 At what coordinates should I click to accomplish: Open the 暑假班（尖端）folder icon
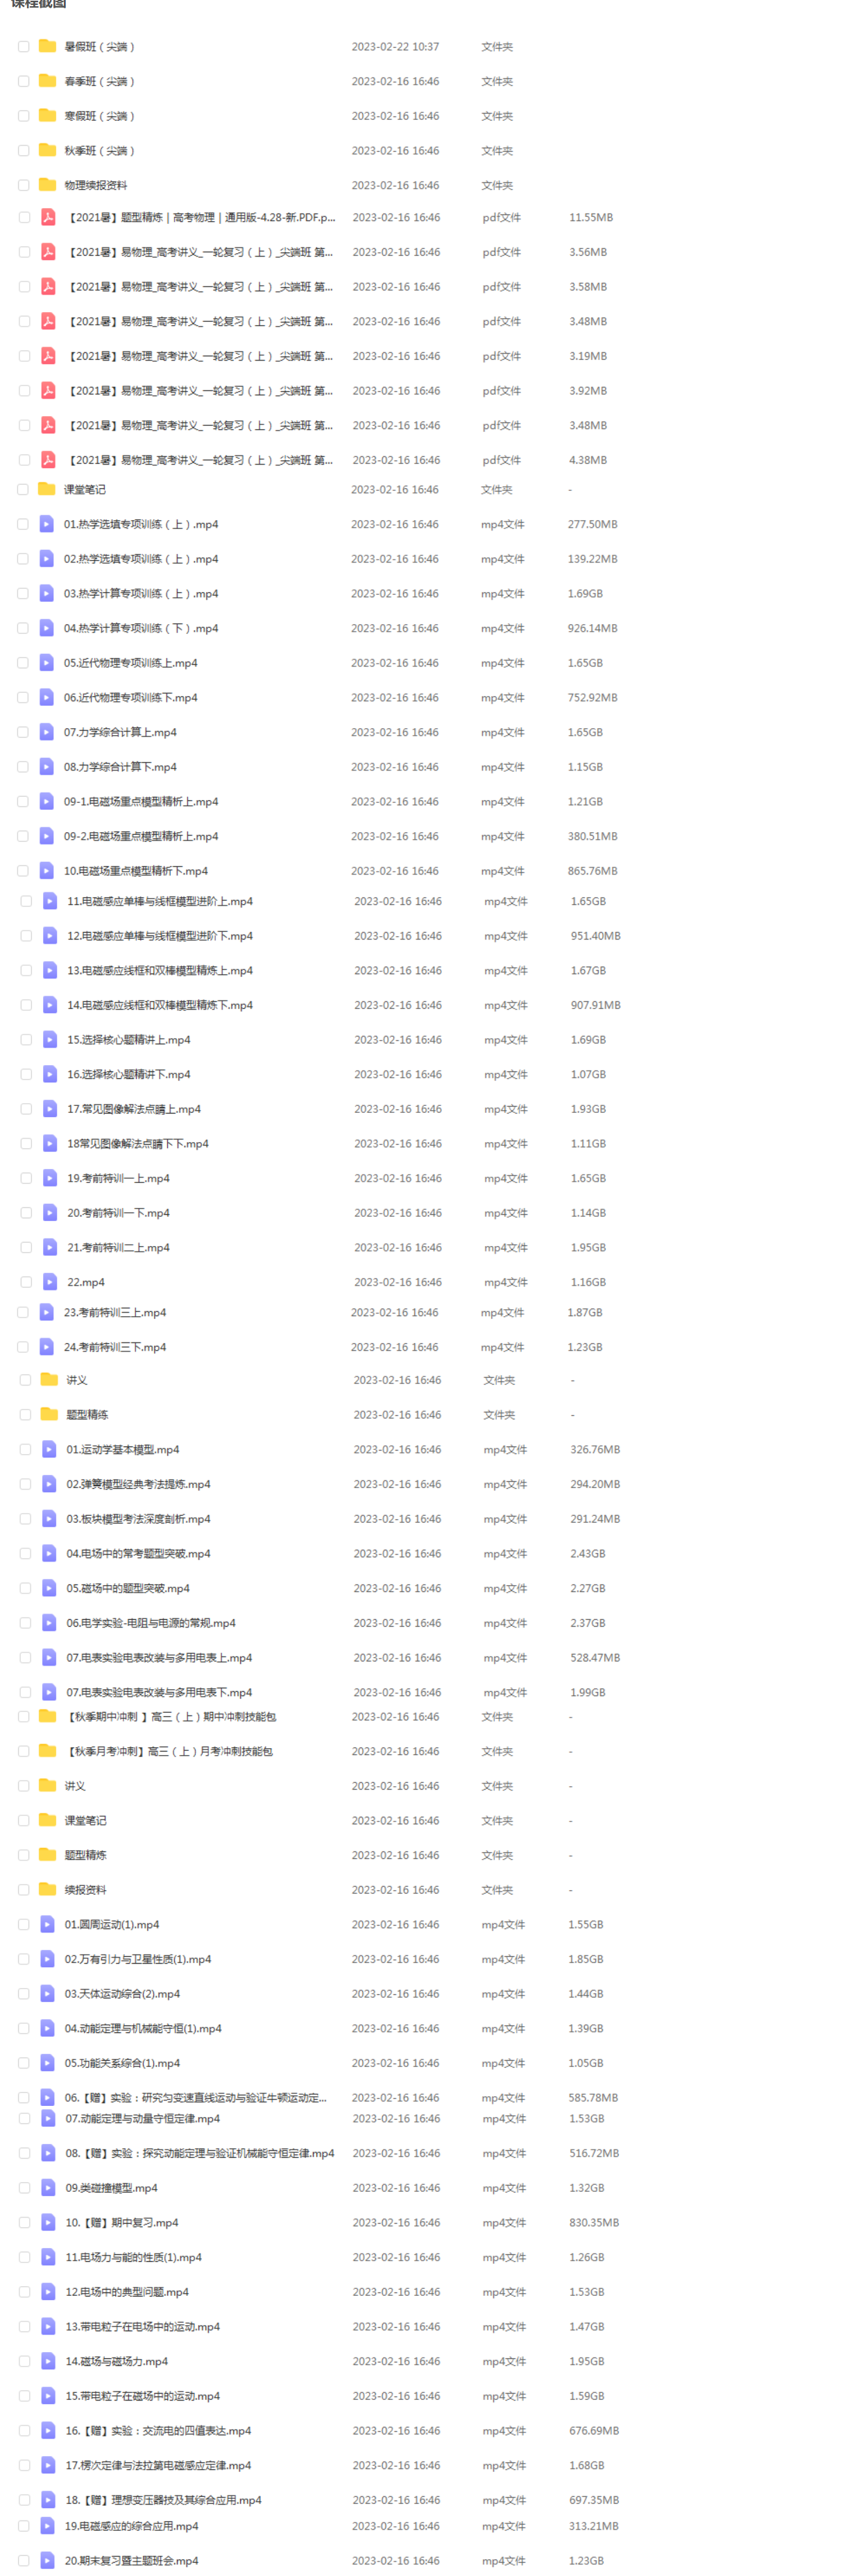[x=47, y=46]
